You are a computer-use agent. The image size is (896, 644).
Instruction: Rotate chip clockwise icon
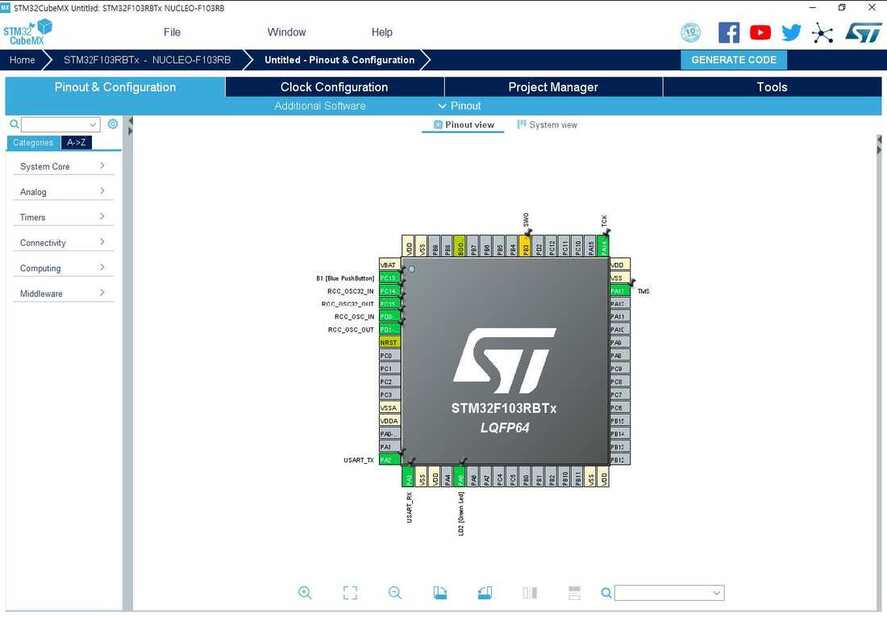point(440,593)
